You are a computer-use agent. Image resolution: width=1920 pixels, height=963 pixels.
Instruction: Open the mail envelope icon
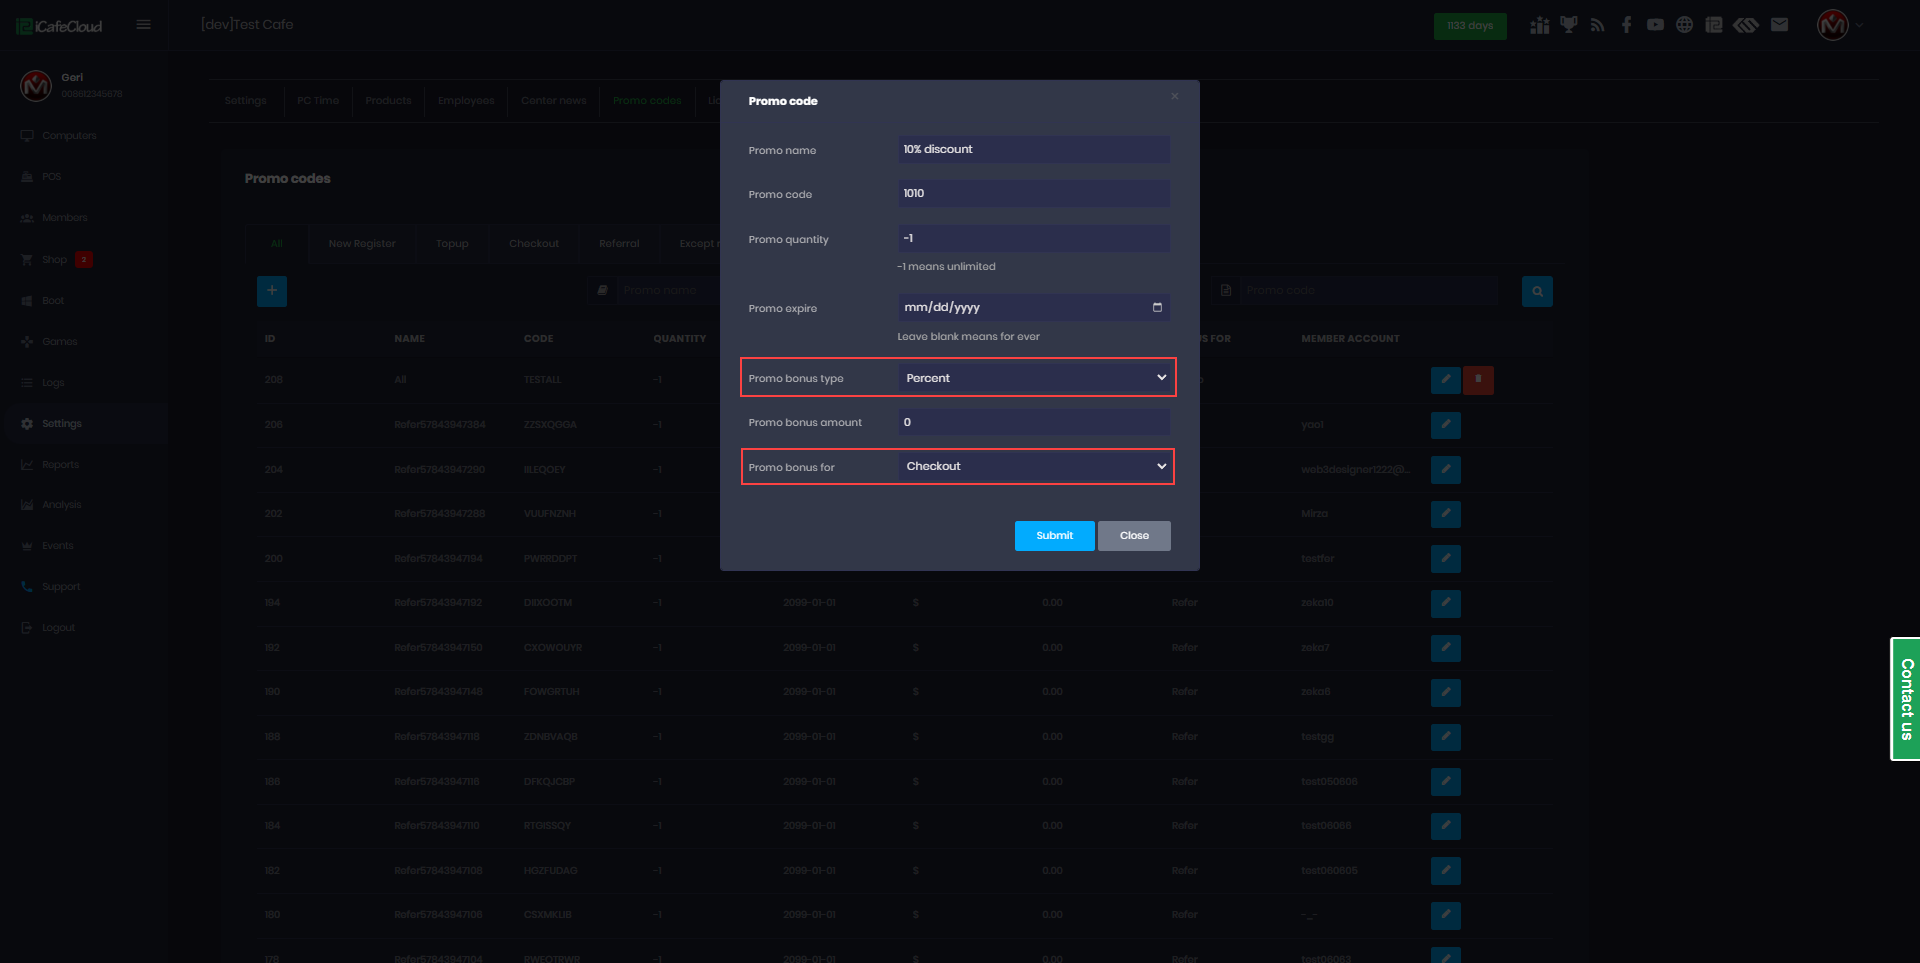tap(1779, 25)
